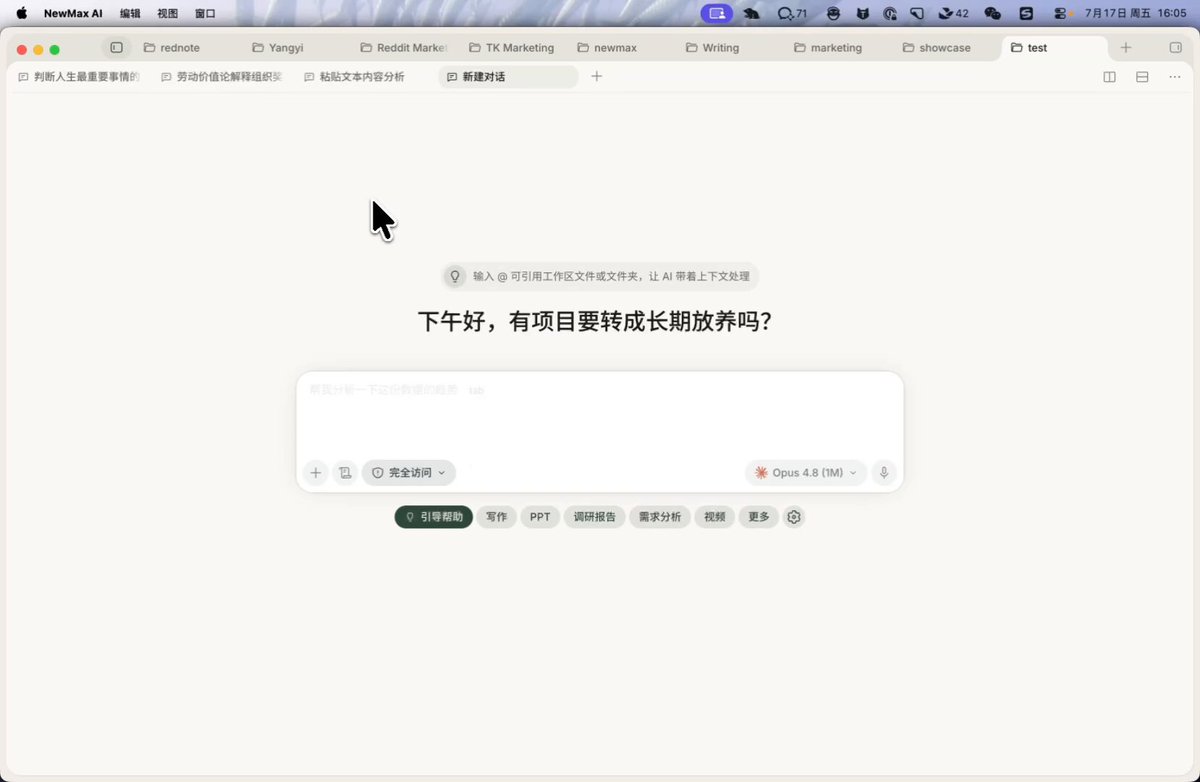
Task: Click the crop-style icon beside attach plus
Action: click(x=345, y=473)
